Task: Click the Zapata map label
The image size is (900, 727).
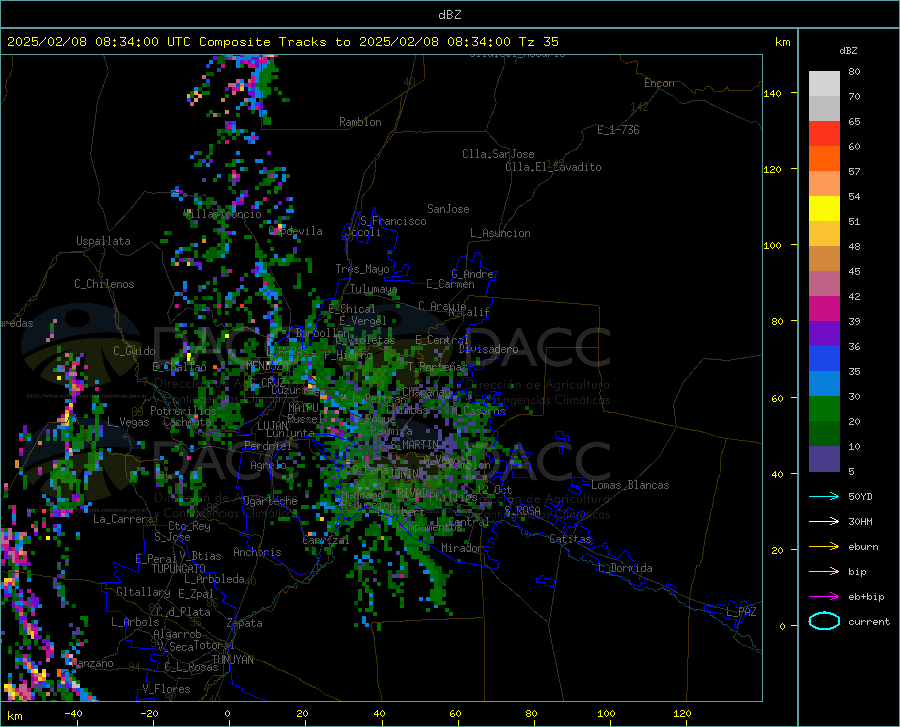Action: click(245, 623)
